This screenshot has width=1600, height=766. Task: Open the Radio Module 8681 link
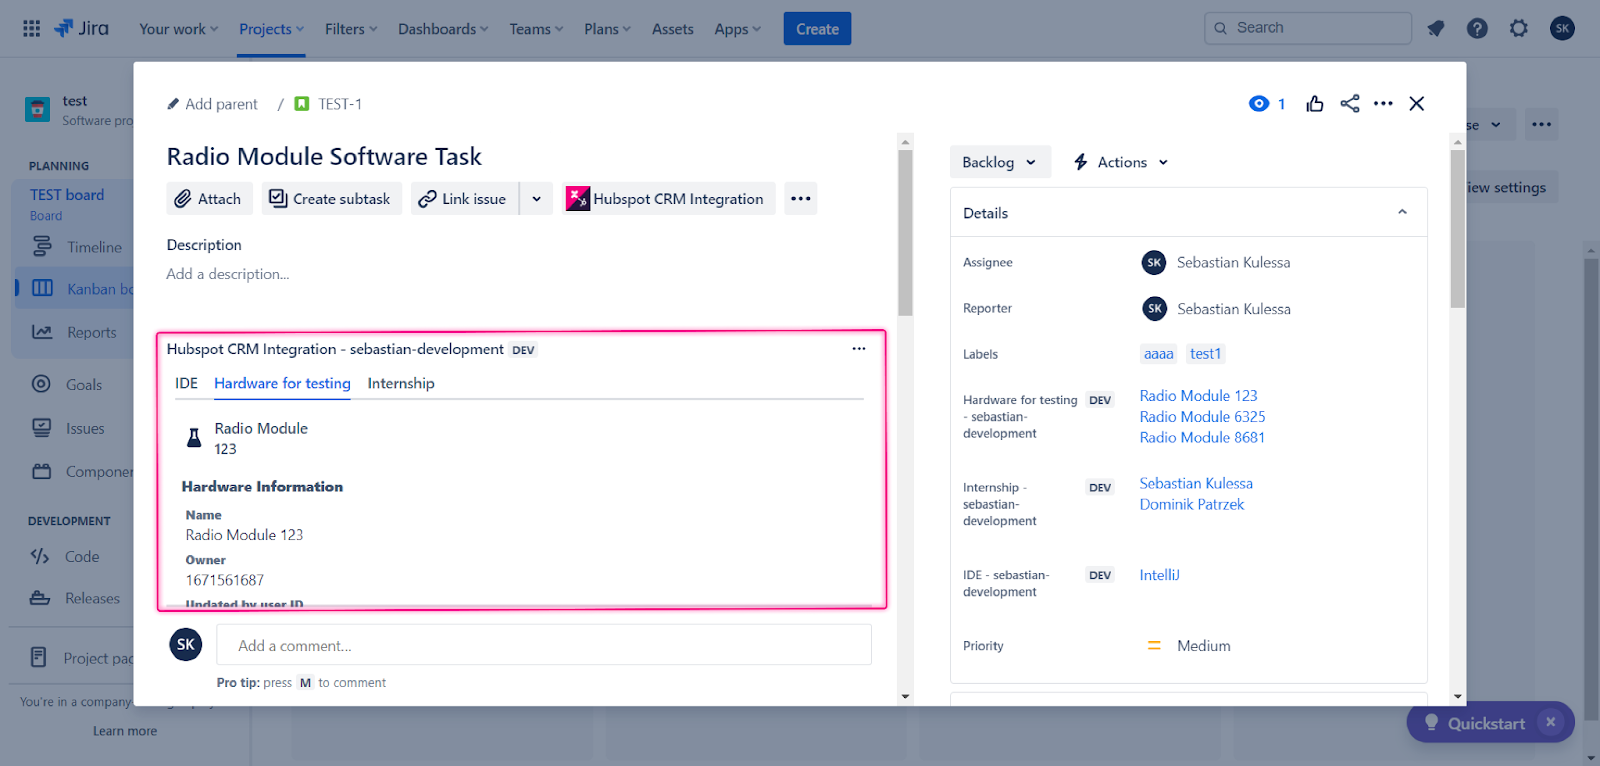[x=1202, y=438]
